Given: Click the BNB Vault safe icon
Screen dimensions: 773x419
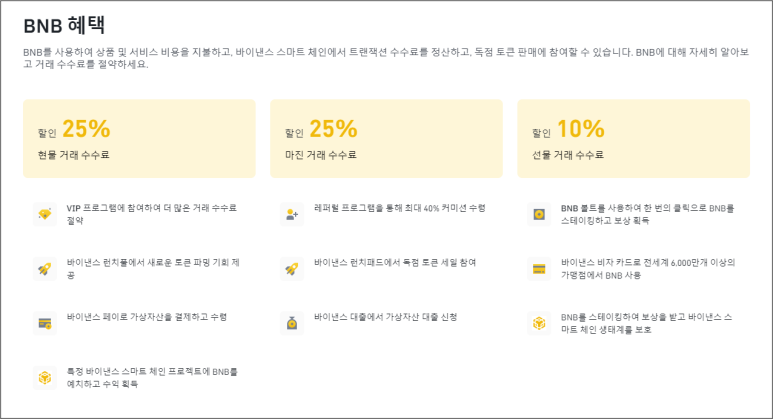Looking at the screenshot, I should (x=539, y=214).
